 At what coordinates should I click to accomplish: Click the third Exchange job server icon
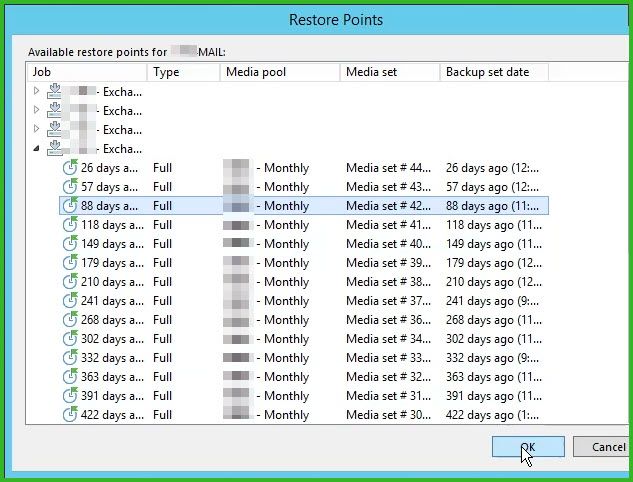point(54,130)
